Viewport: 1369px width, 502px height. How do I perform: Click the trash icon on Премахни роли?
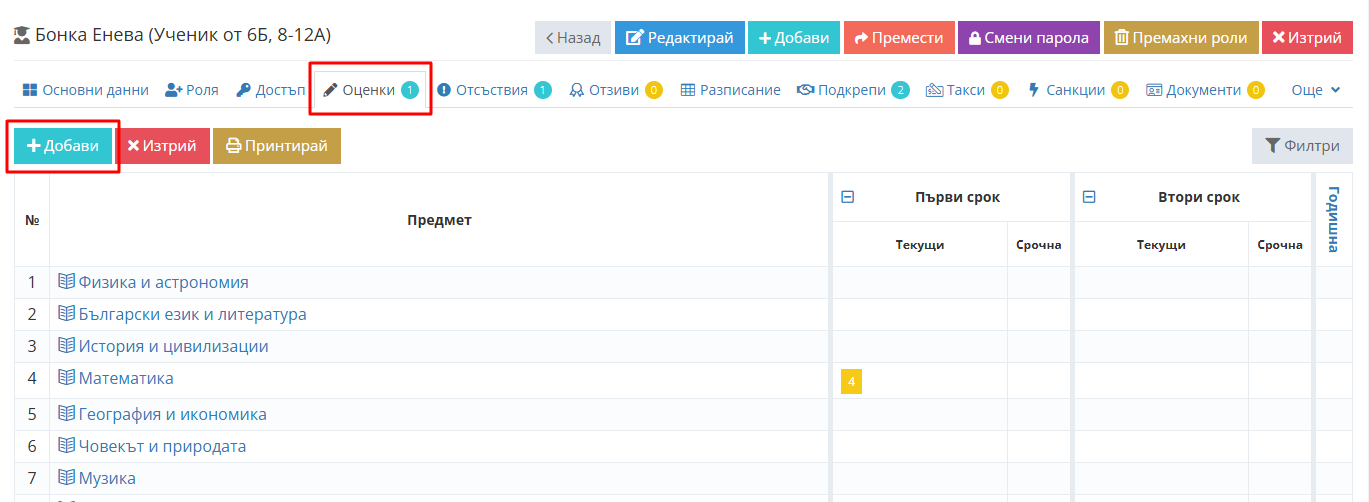pyautogui.click(x=1122, y=38)
